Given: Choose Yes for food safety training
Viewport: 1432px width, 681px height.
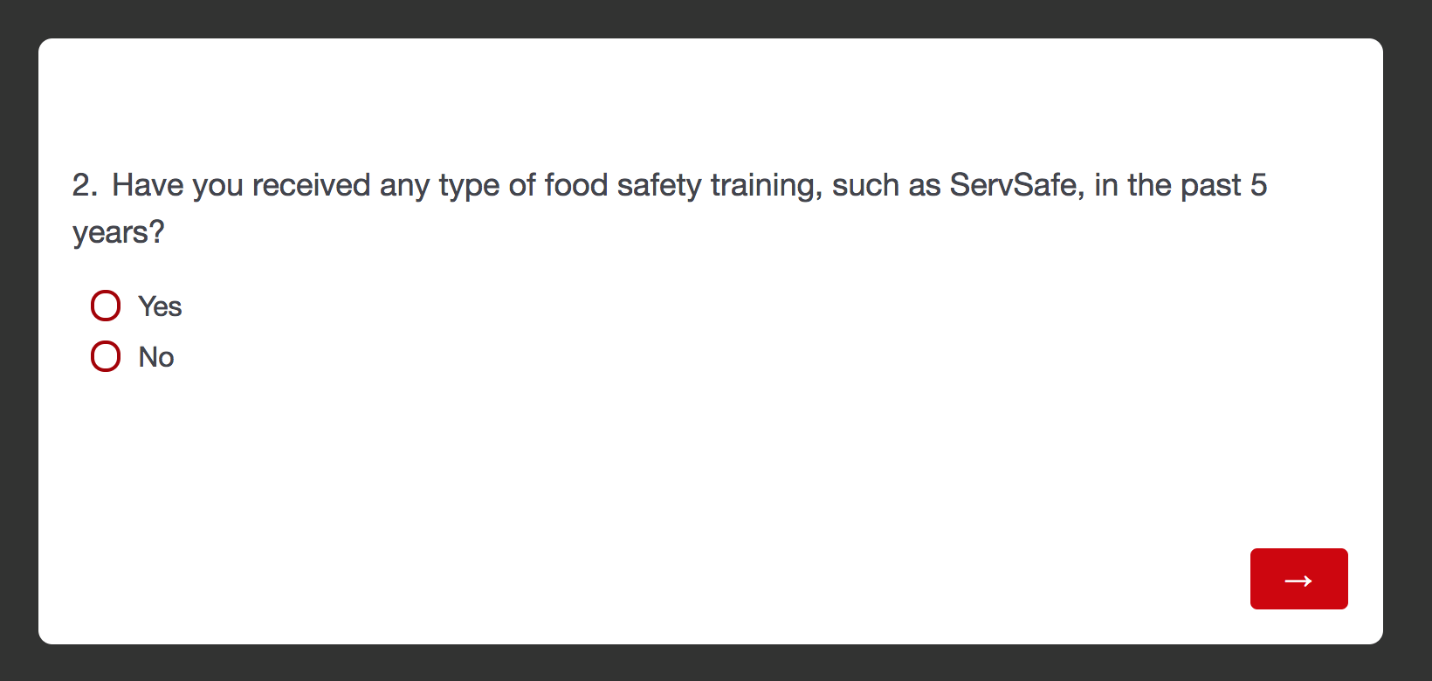Looking at the screenshot, I should (x=106, y=306).
